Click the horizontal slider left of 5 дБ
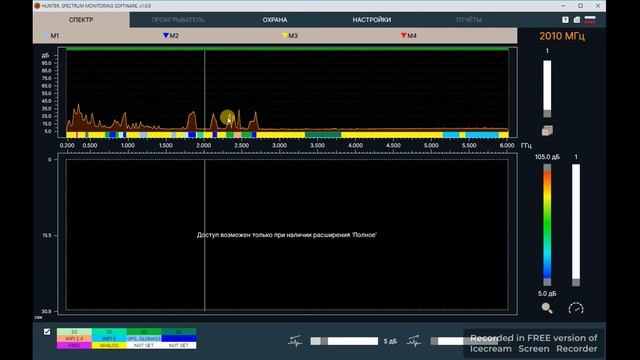The image size is (640, 360). click(x=344, y=341)
